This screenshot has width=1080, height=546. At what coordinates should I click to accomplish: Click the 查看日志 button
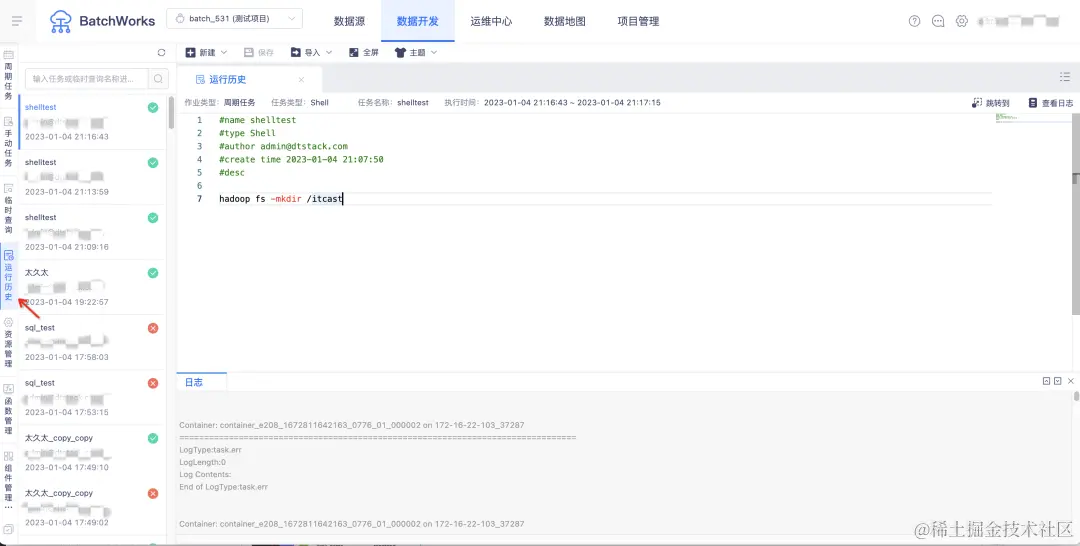pos(1050,103)
